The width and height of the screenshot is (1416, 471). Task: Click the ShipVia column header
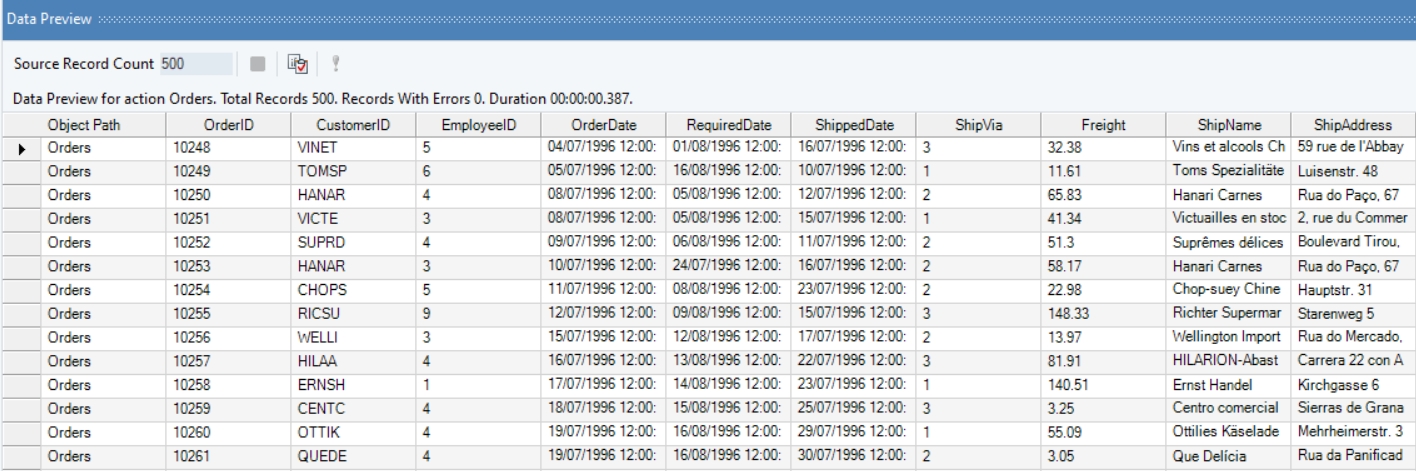[978, 125]
